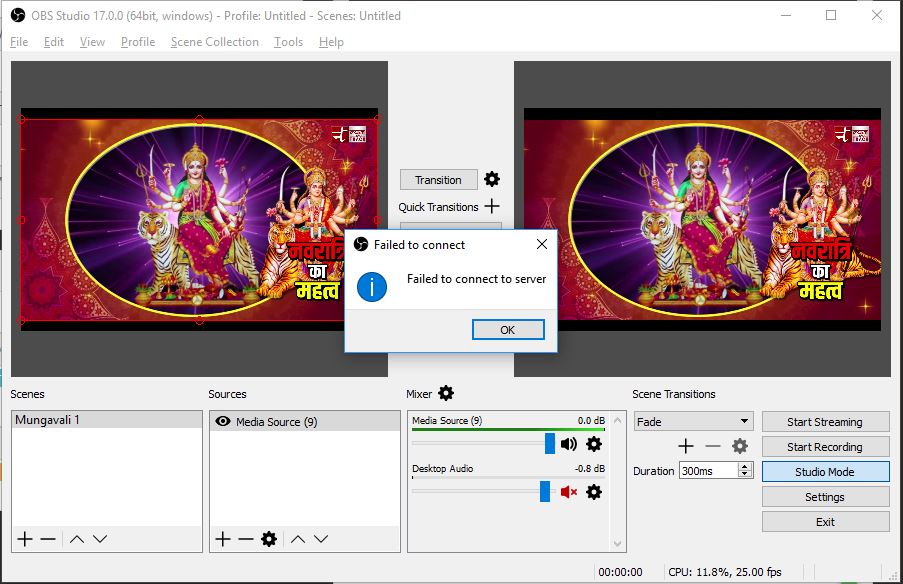Screen dimensions: 903x584
Task: Click the 0.0 dB level of Media Source
Action: [591, 420]
